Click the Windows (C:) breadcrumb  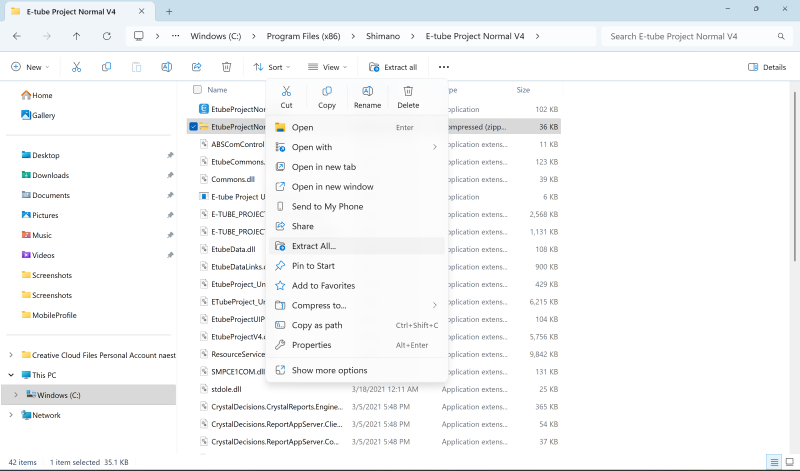pyautogui.click(x=216, y=36)
